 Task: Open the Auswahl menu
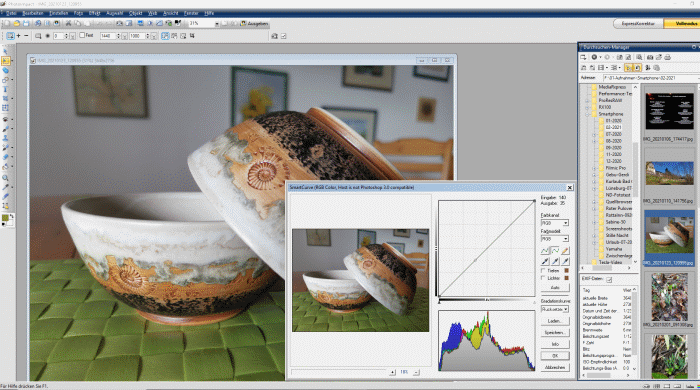[x=115, y=13]
